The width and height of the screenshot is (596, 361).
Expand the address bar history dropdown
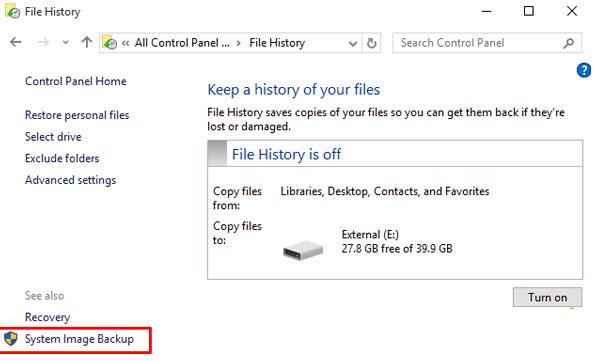click(353, 43)
